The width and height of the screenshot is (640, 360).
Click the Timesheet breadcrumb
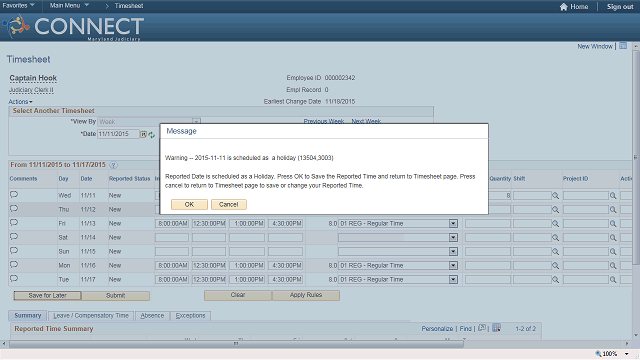129,6
